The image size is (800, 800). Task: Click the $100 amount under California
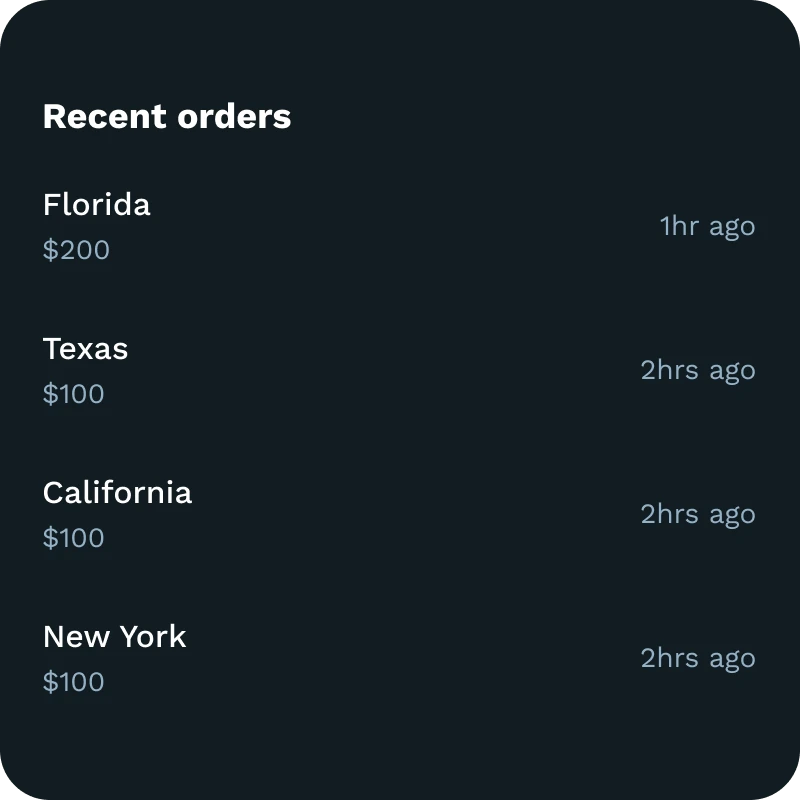[x=74, y=538]
